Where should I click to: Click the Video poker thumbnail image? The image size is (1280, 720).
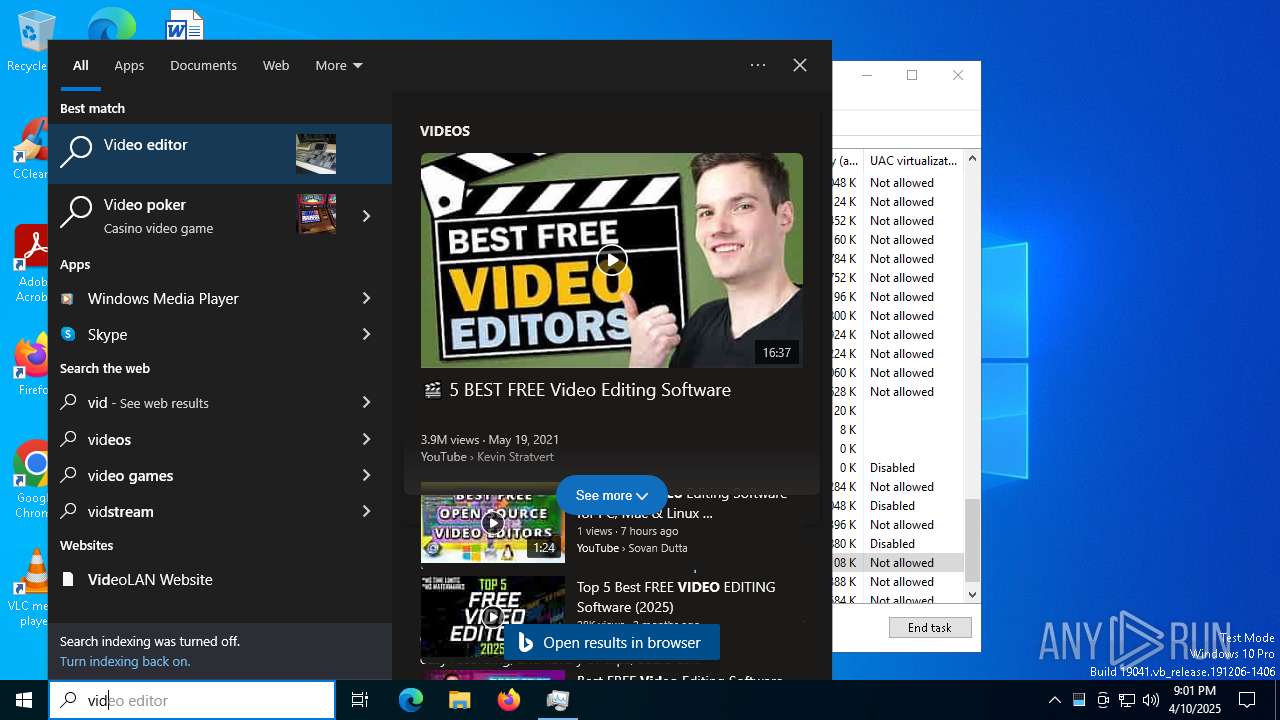(316, 214)
